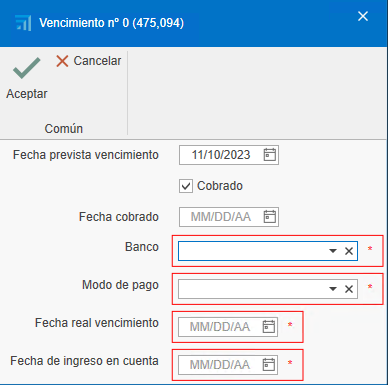Image resolution: width=388 pixels, height=386 pixels.
Task: Click the green Aceptar checkmark icon
Action: tap(26, 68)
